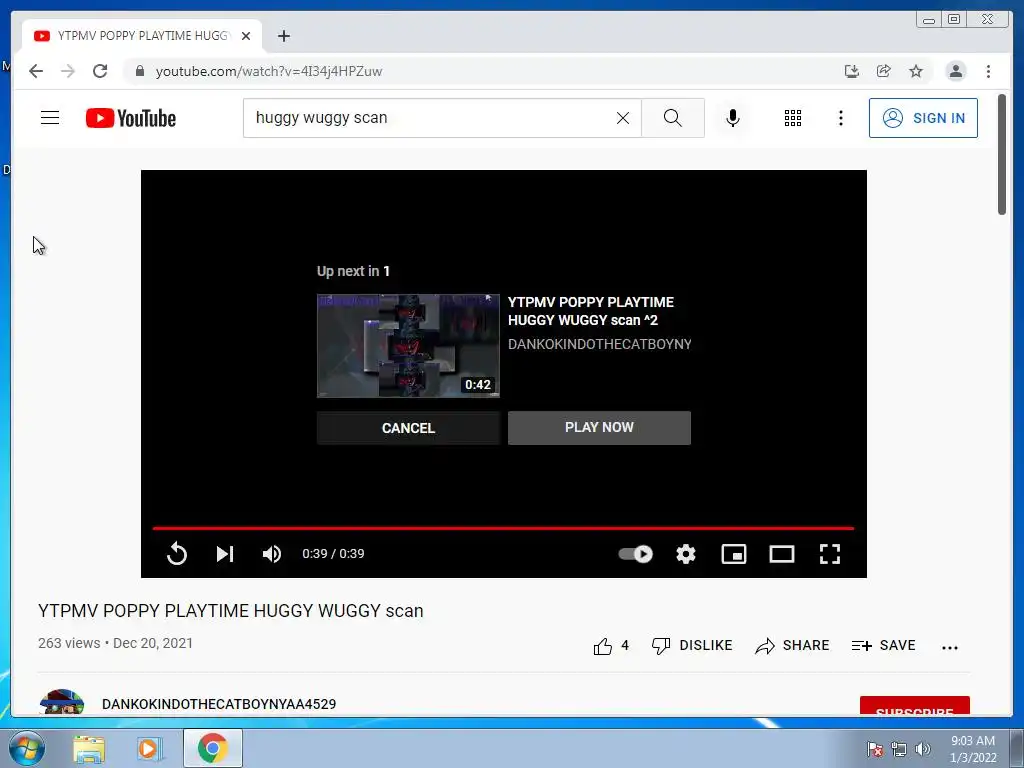Skip to the next video
The image size is (1024, 768).
[x=225, y=554]
